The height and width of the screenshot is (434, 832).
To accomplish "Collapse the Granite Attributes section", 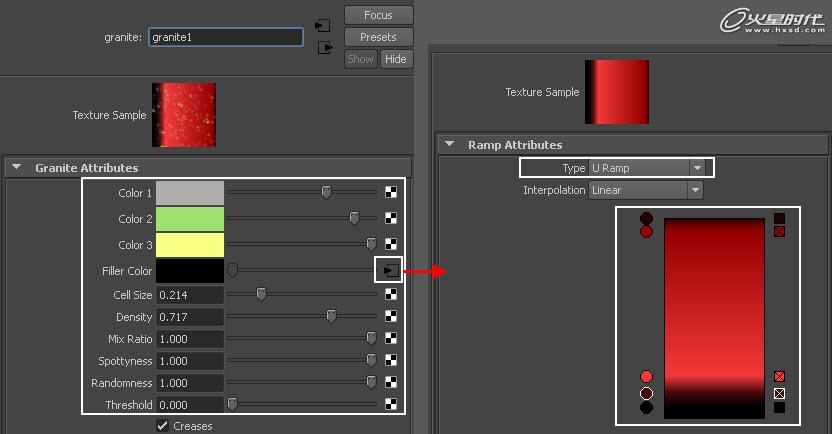I will pos(16,167).
